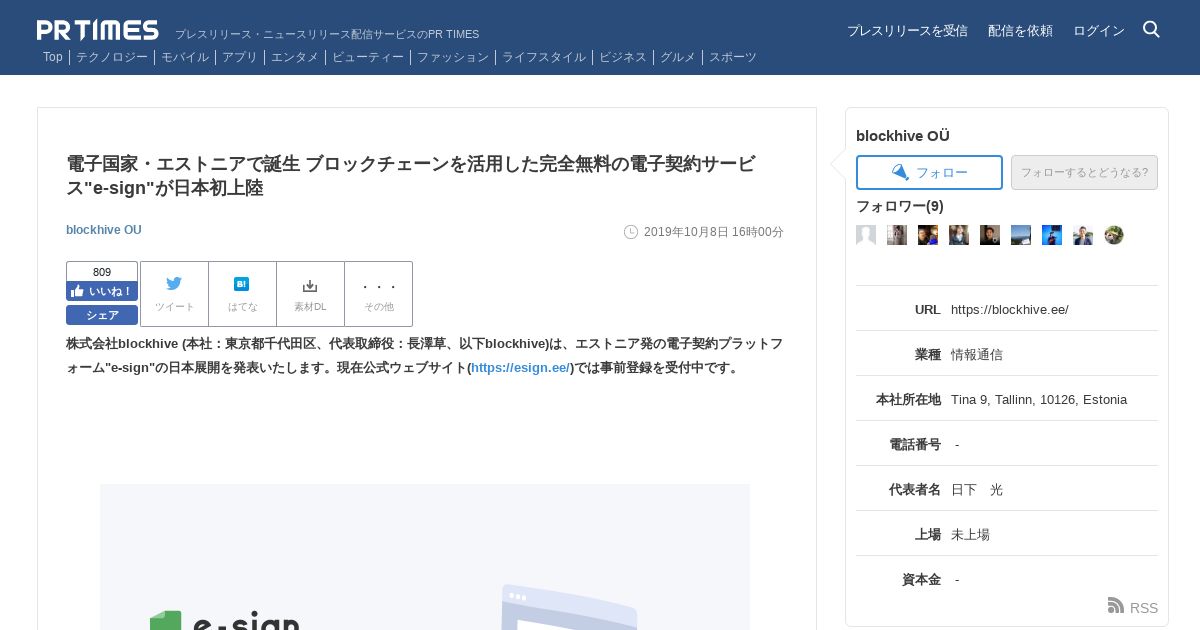Image resolution: width=1200 pixels, height=630 pixels.
Task: Click the Facebook シェア button
Action: (102, 315)
